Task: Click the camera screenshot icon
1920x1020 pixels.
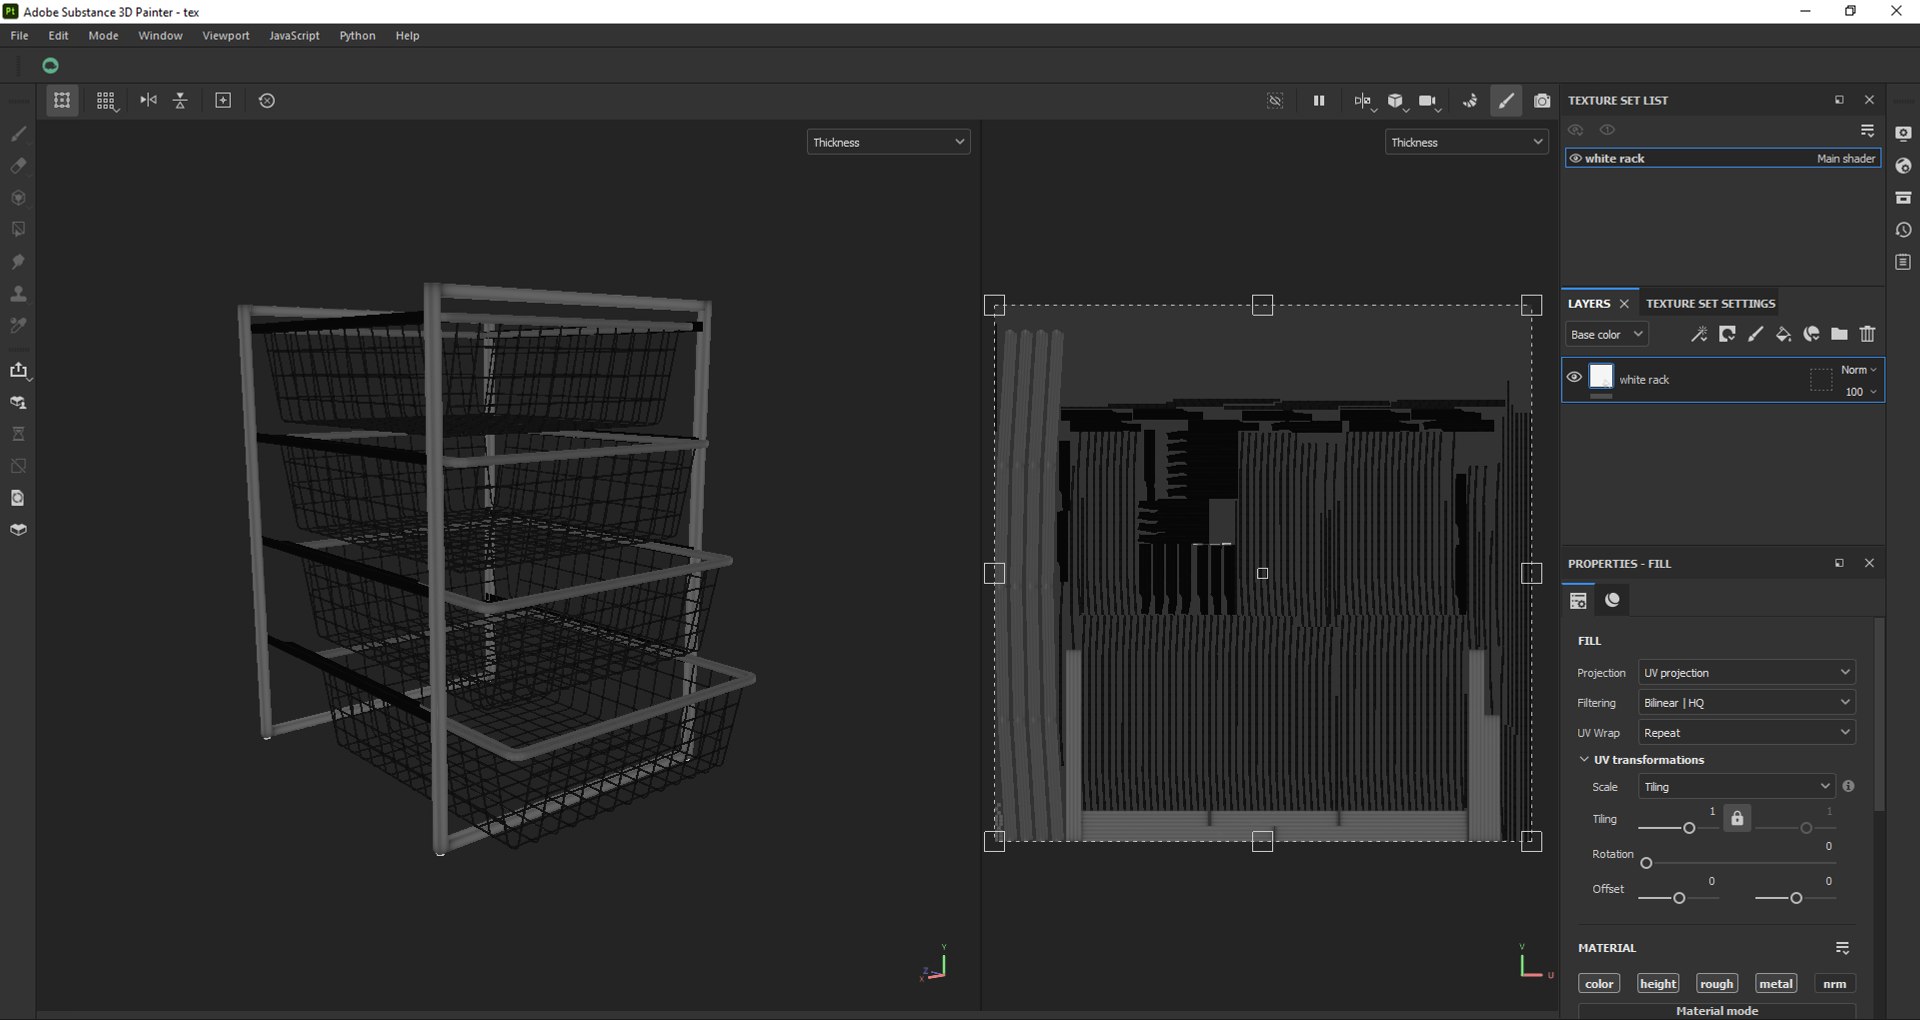Action: (1542, 101)
